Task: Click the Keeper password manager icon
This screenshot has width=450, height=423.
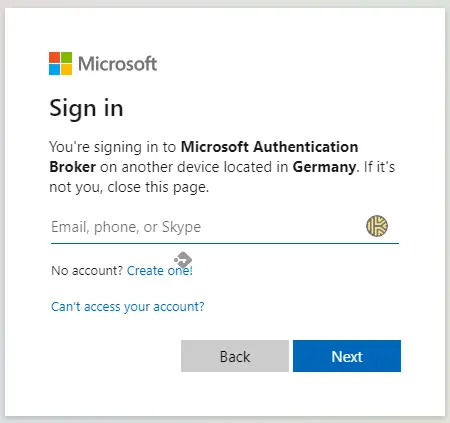Action: (x=377, y=226)
